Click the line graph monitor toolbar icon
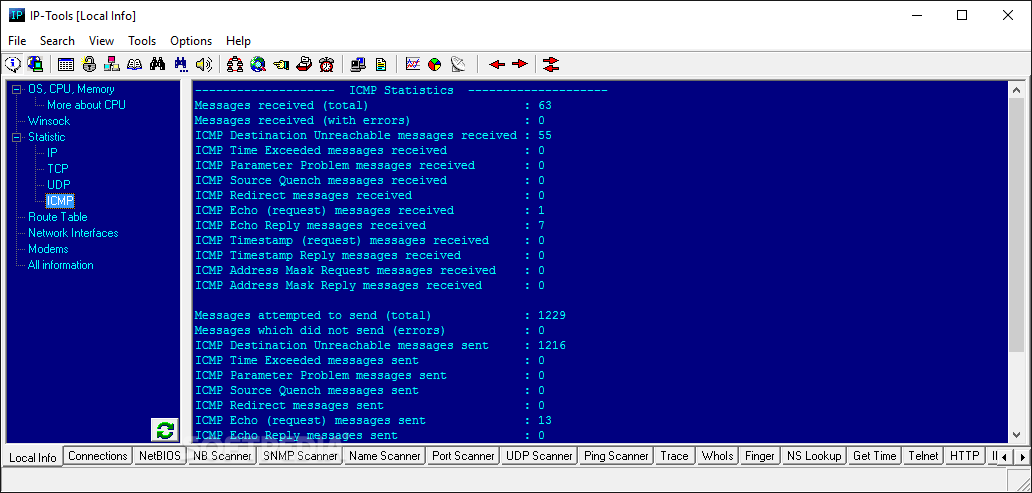The image size is (1032, 493). point(413,64)
